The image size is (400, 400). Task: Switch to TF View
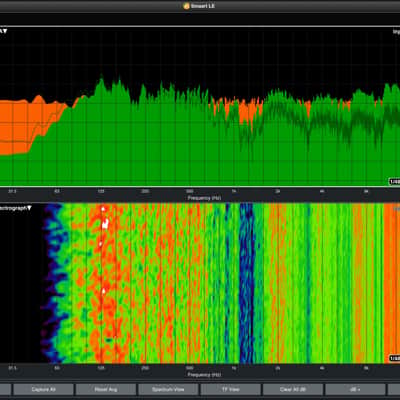click(x=230, y=389)
